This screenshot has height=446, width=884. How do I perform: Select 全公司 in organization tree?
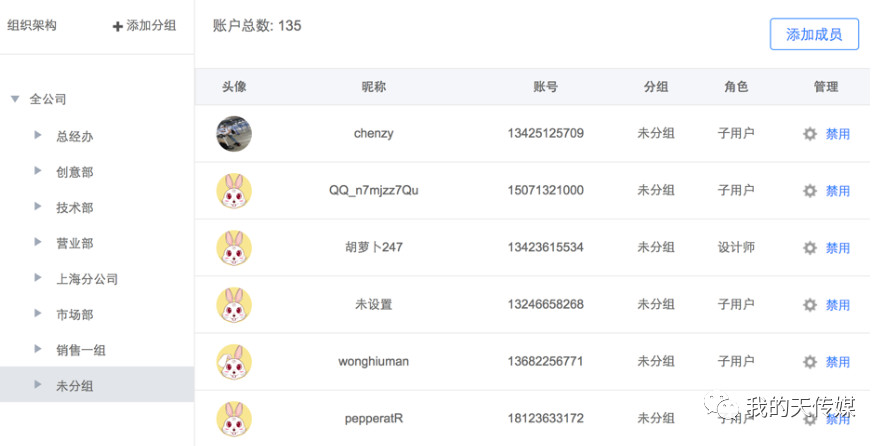[48, 99]
